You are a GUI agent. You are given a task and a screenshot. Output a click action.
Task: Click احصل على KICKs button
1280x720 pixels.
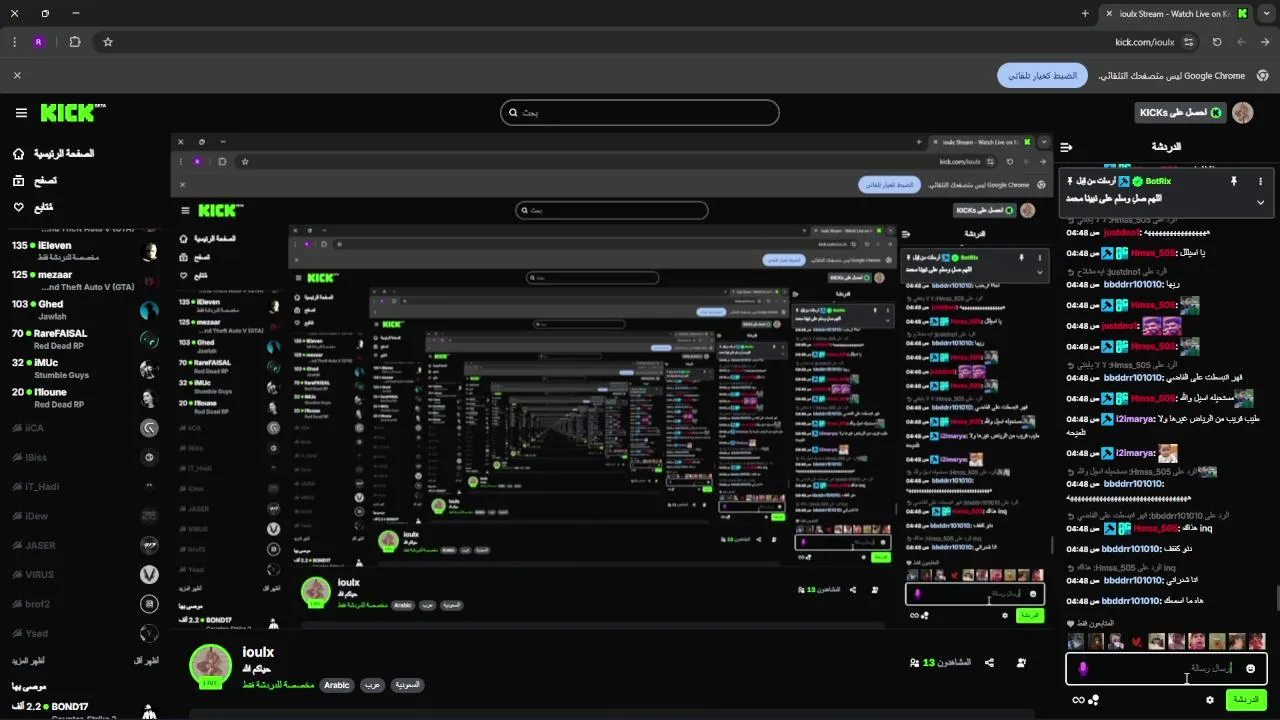(1180, 113)
